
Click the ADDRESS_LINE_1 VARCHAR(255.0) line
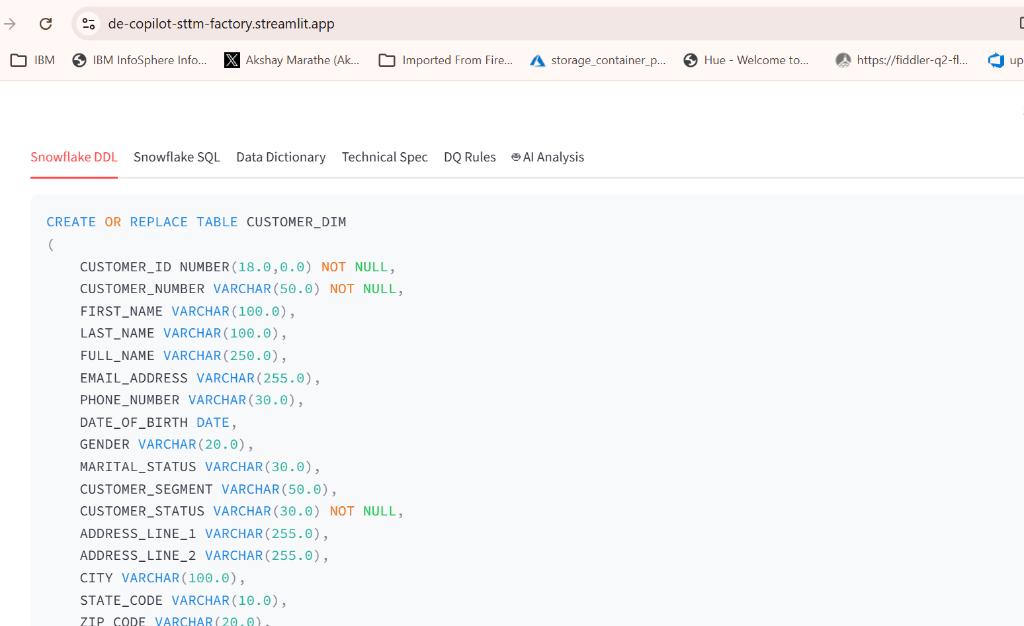[204, 533]
